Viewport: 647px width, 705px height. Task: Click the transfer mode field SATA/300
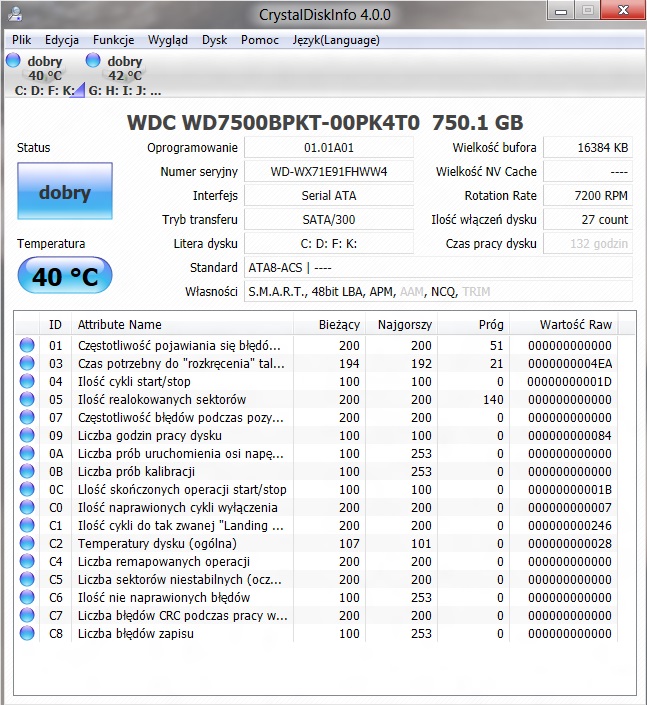(x=329, y=219)
